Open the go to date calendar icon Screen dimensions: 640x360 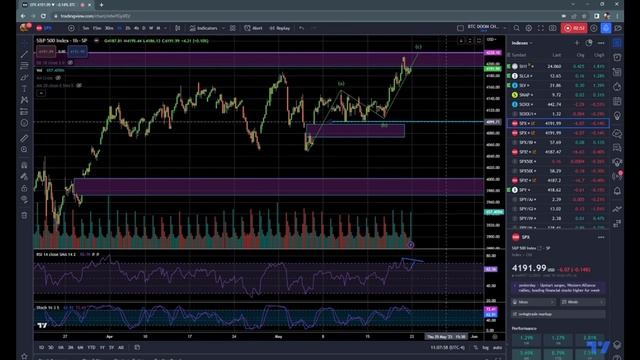pyautogui.click(x=137, y=347)
